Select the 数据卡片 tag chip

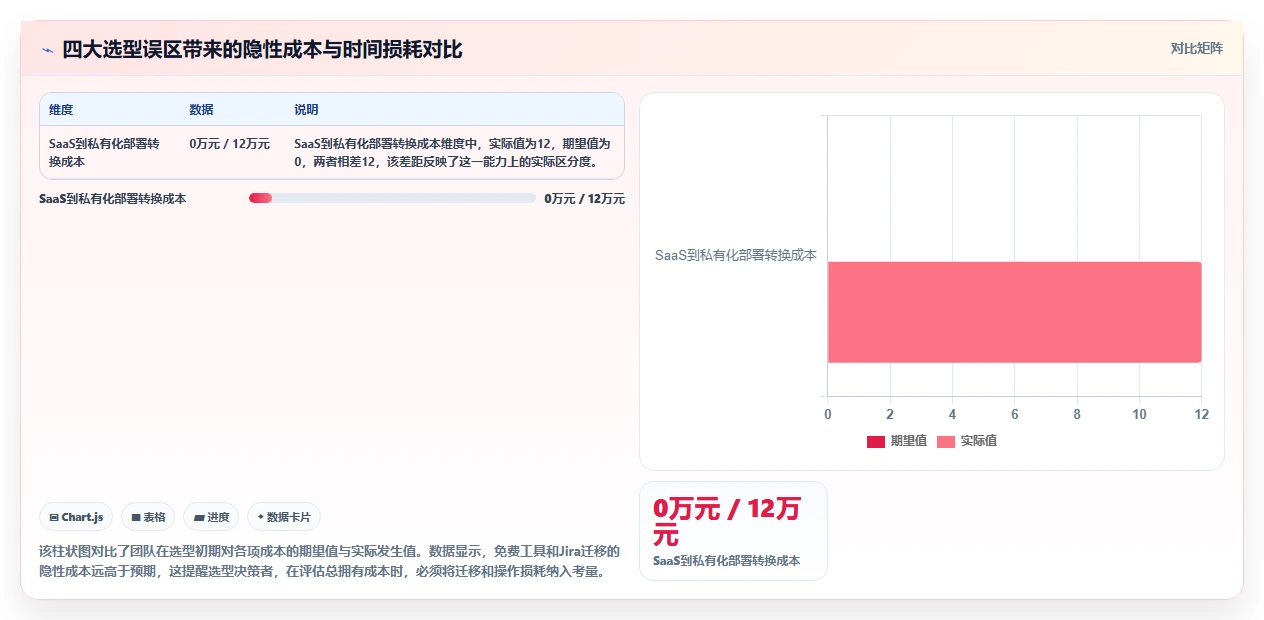[284, 517]
